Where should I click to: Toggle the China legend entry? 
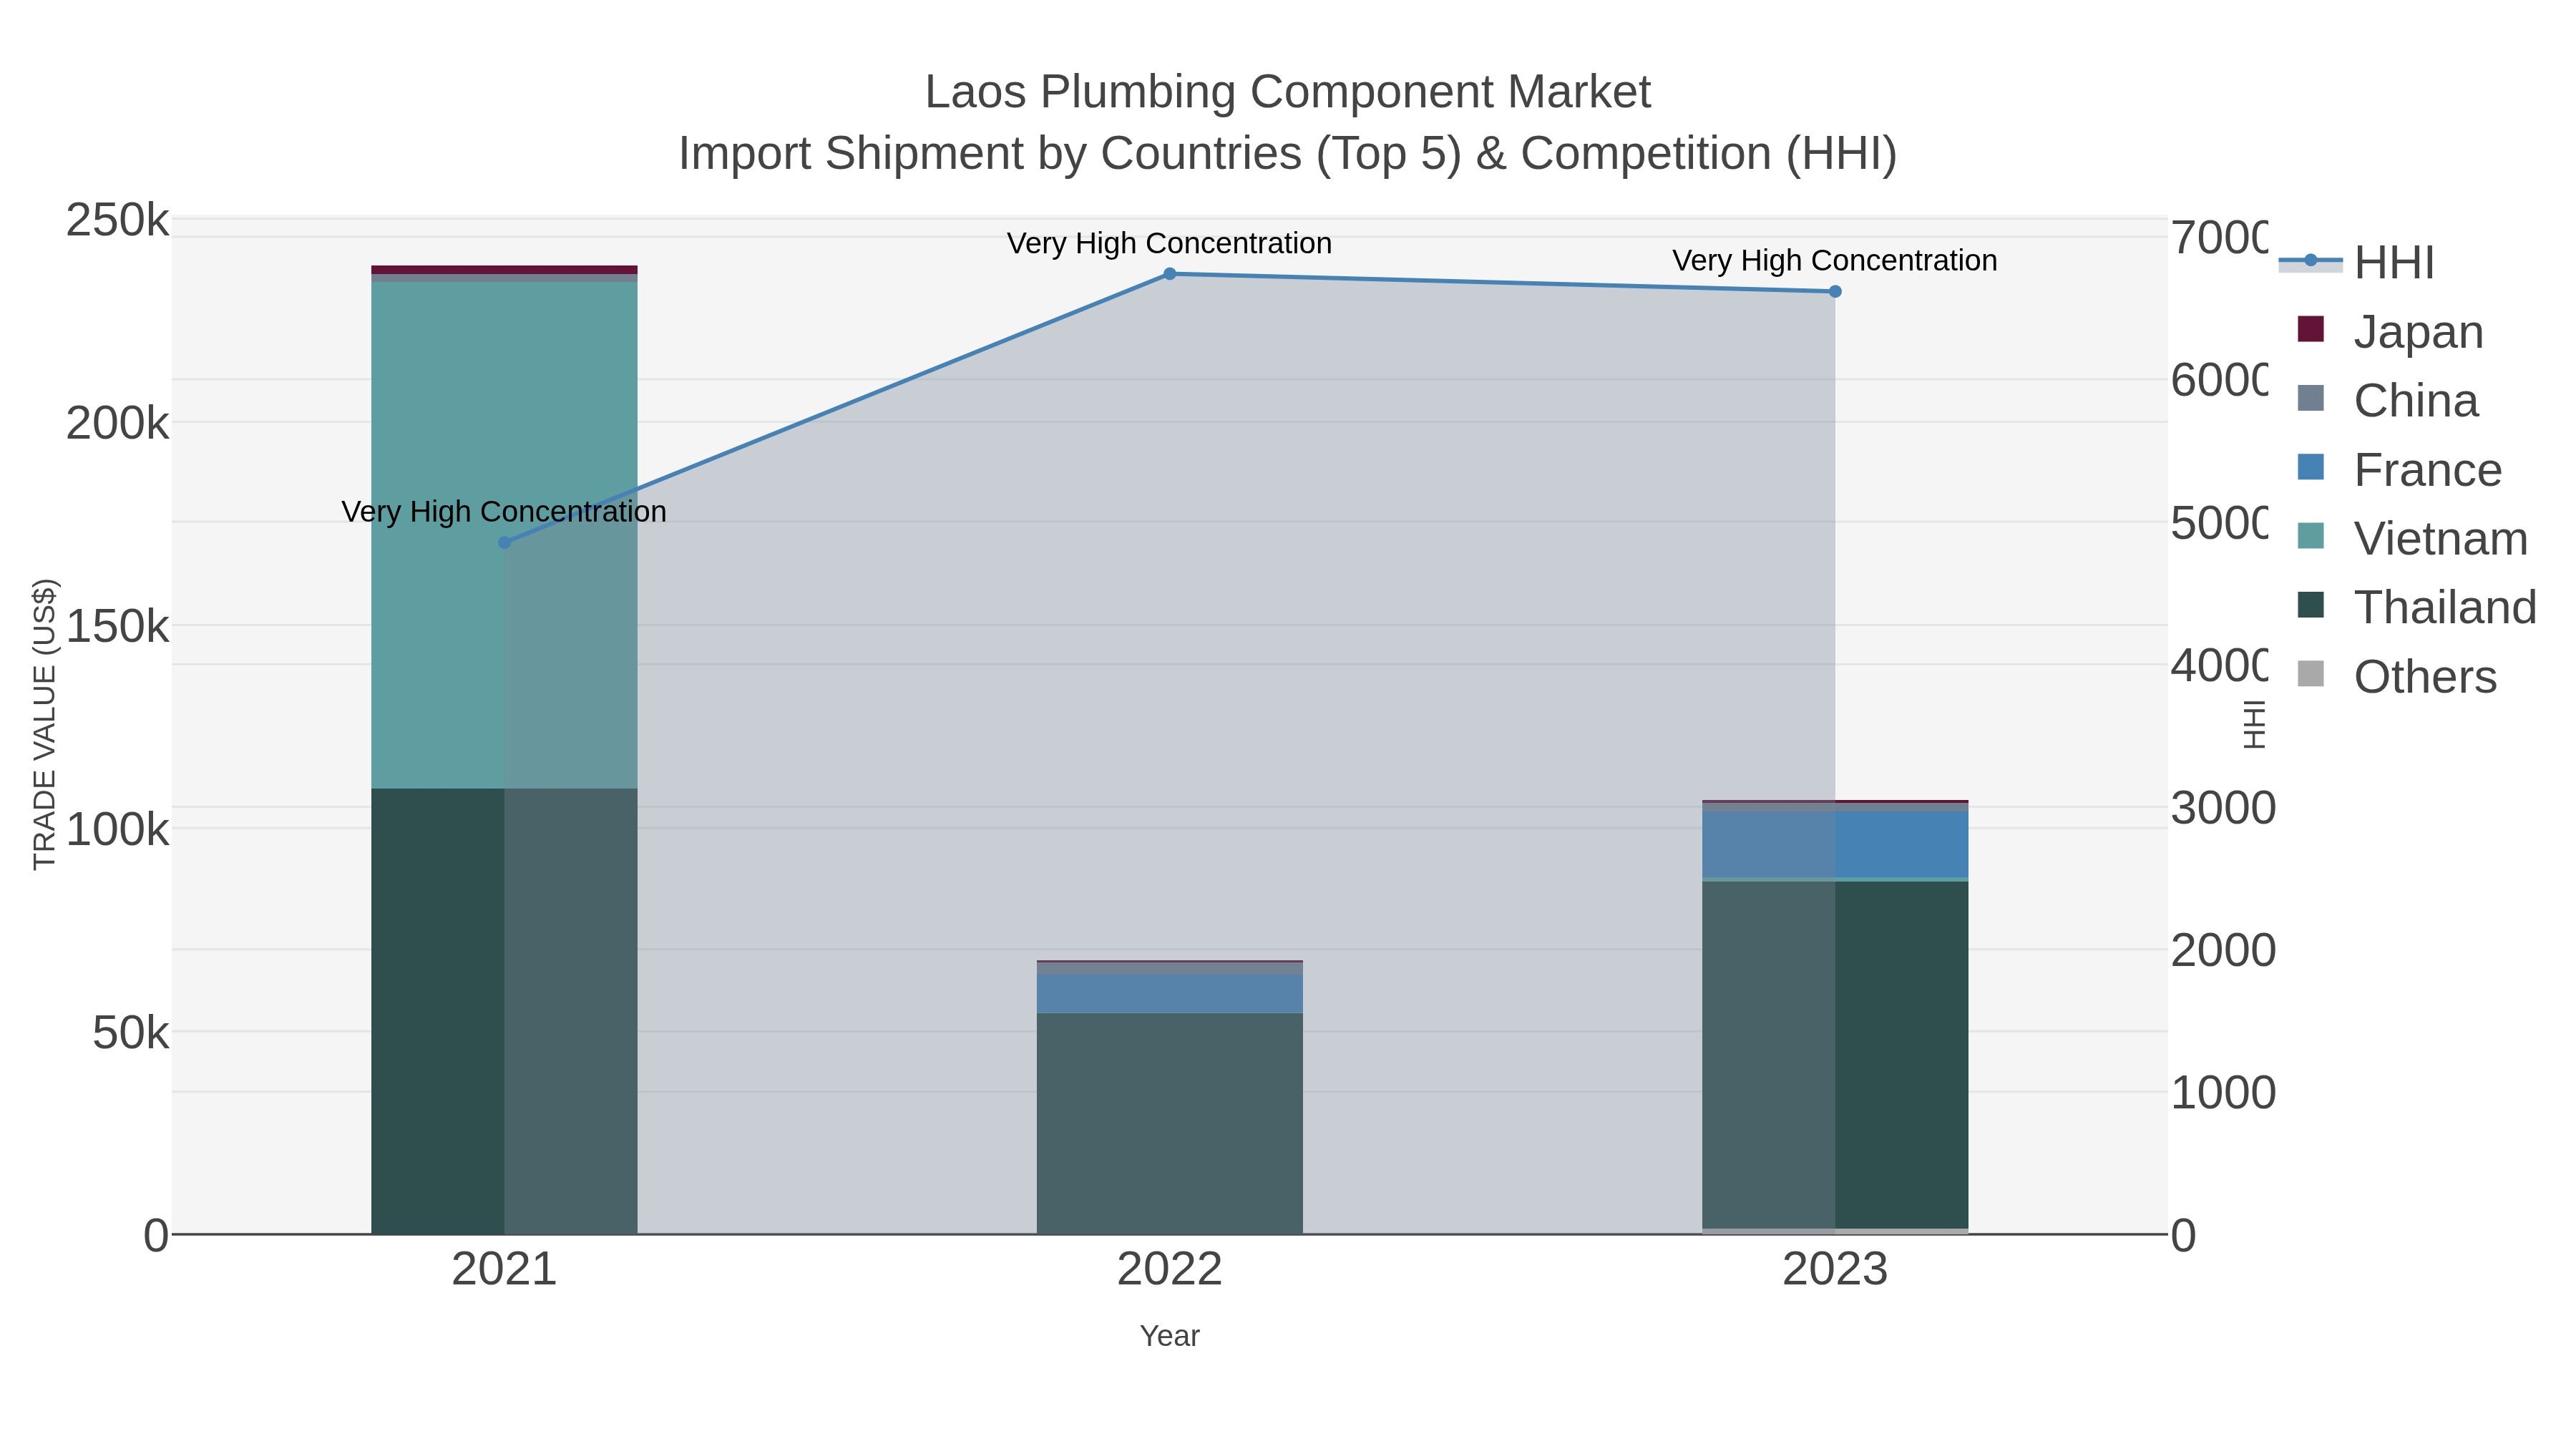(x=2388, y=401)
